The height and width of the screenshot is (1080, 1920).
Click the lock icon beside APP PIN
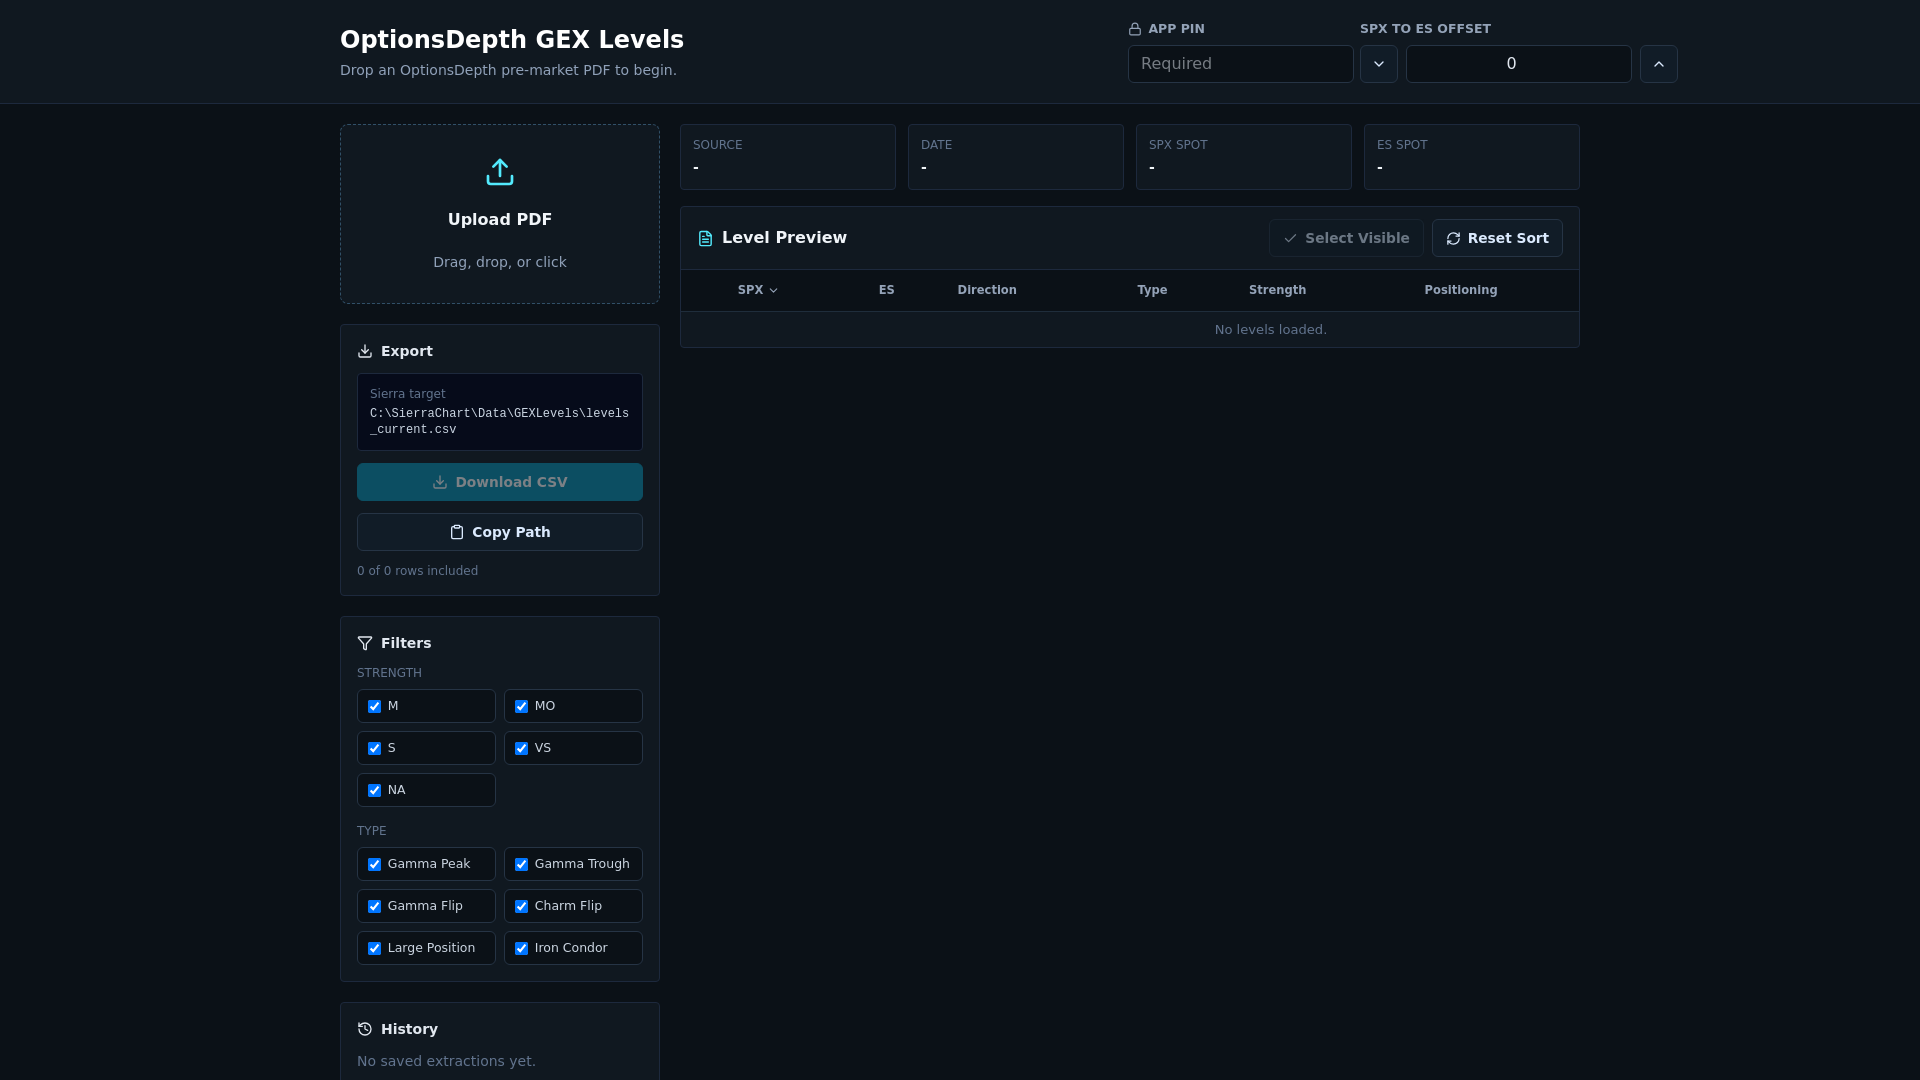pos(1135,29)
